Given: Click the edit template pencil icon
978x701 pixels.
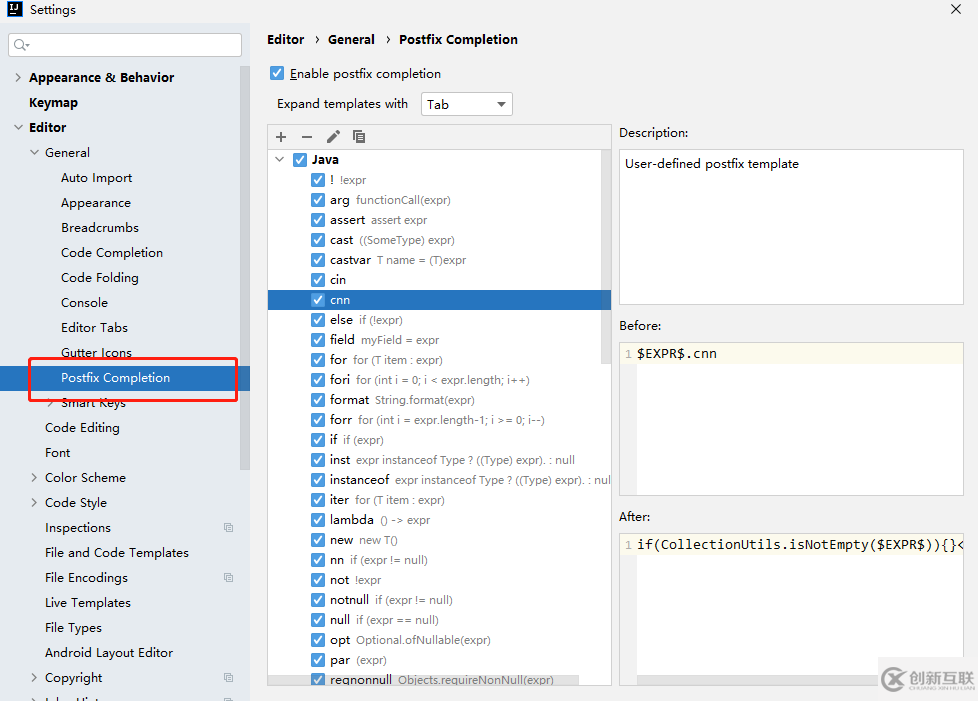Looking at the screenshot, I should click(333, 137).
